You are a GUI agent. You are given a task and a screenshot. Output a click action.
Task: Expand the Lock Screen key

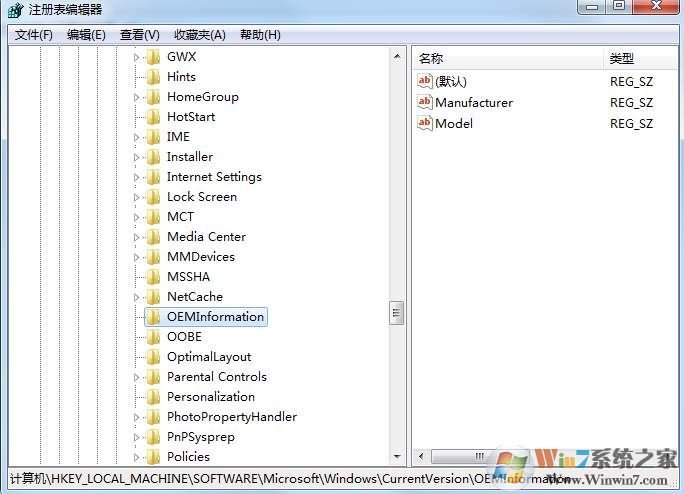(137, 197)
